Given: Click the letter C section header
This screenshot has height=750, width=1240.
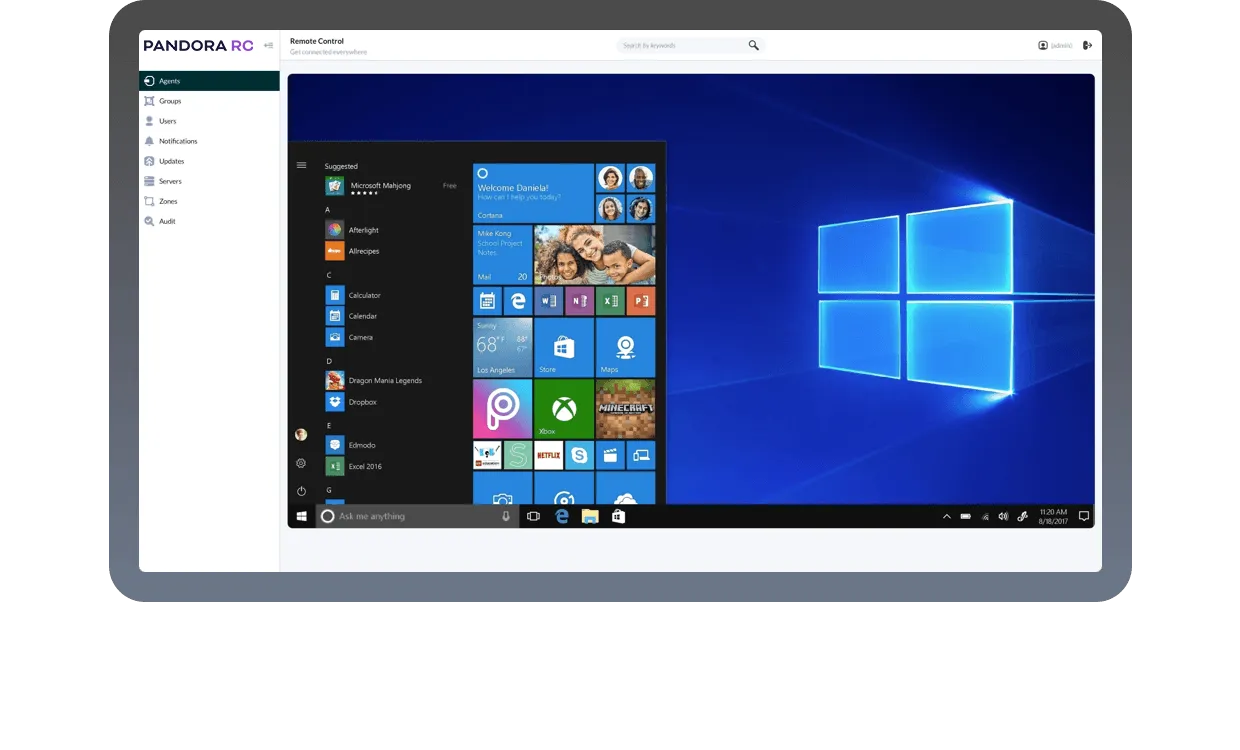Looking at the screenshot, I should pyautogui.click(x=329, y=275).
